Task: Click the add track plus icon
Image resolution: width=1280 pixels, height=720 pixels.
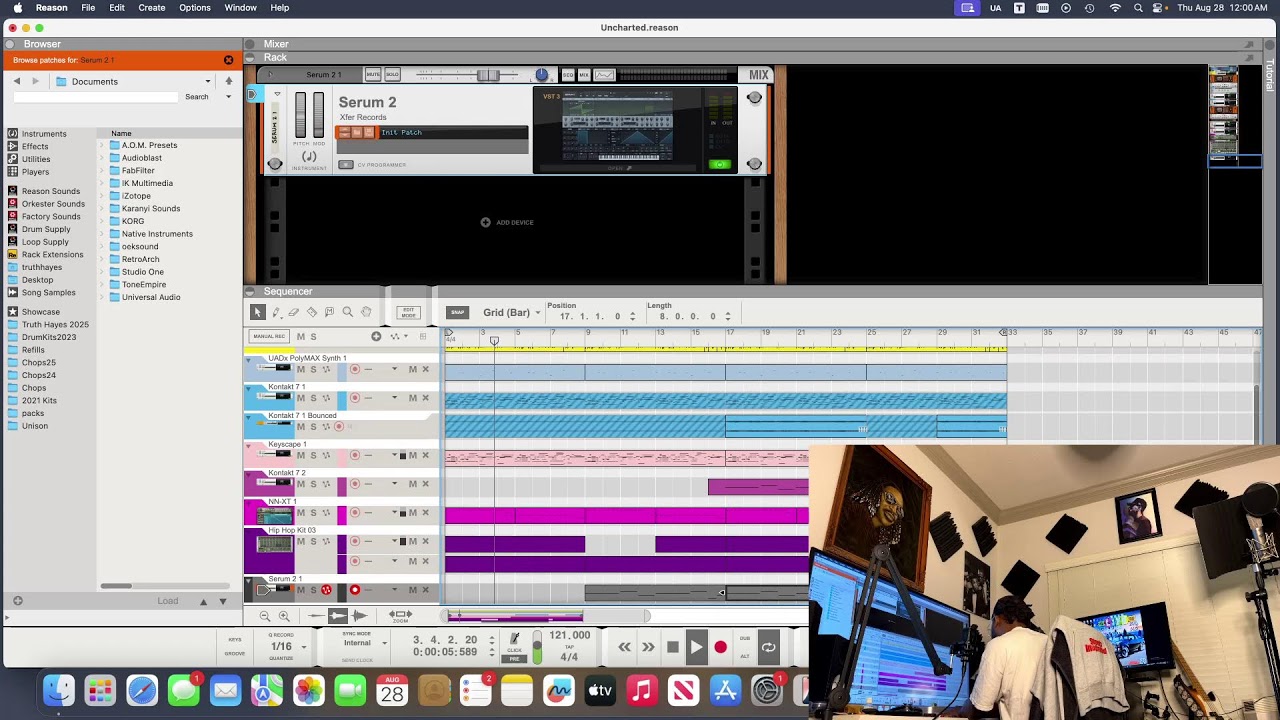Action: point(376,337)
